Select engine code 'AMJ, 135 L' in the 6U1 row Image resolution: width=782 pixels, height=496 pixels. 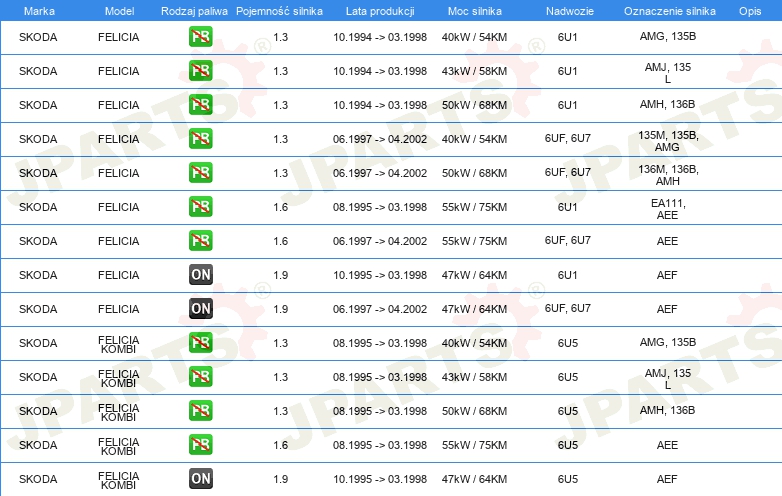point(667,73)
